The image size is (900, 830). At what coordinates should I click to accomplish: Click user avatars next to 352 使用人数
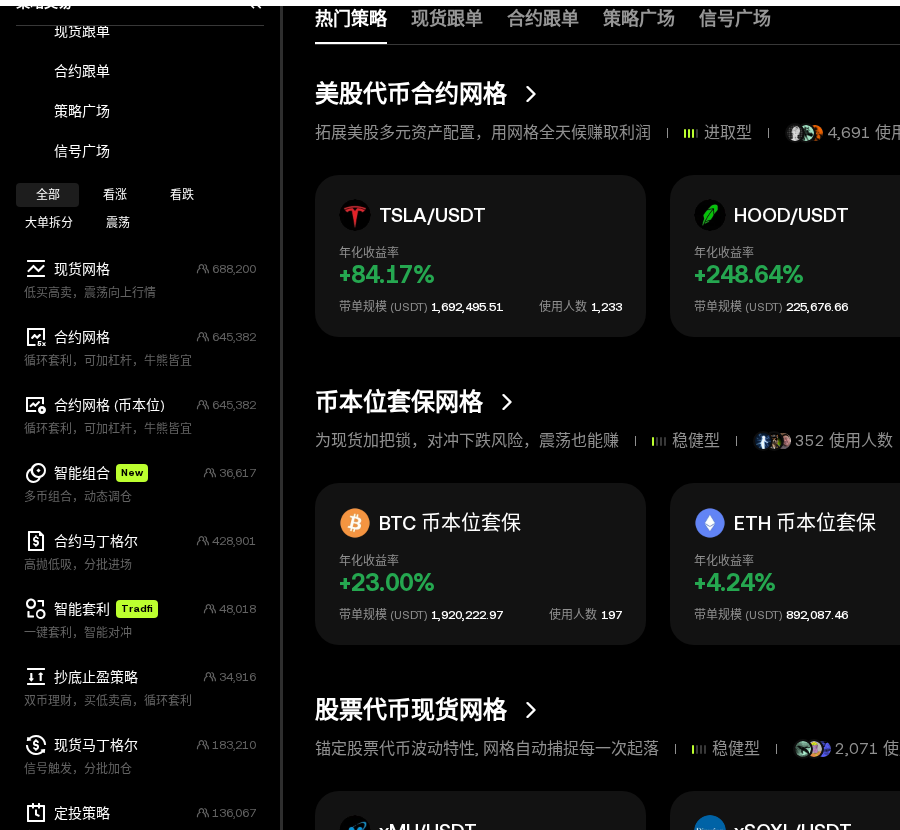pyautogui.click(x=772, y=441)
